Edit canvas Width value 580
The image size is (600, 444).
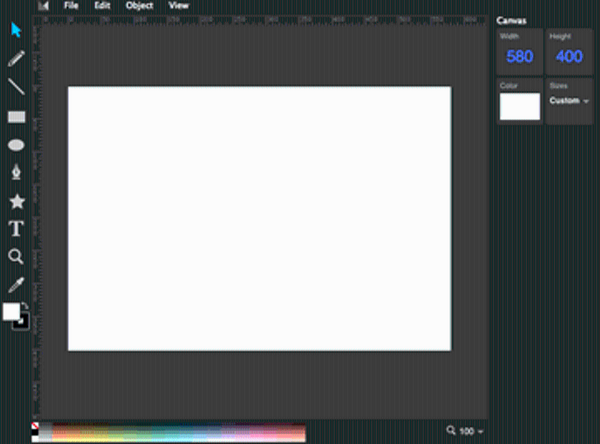point(519,56)
